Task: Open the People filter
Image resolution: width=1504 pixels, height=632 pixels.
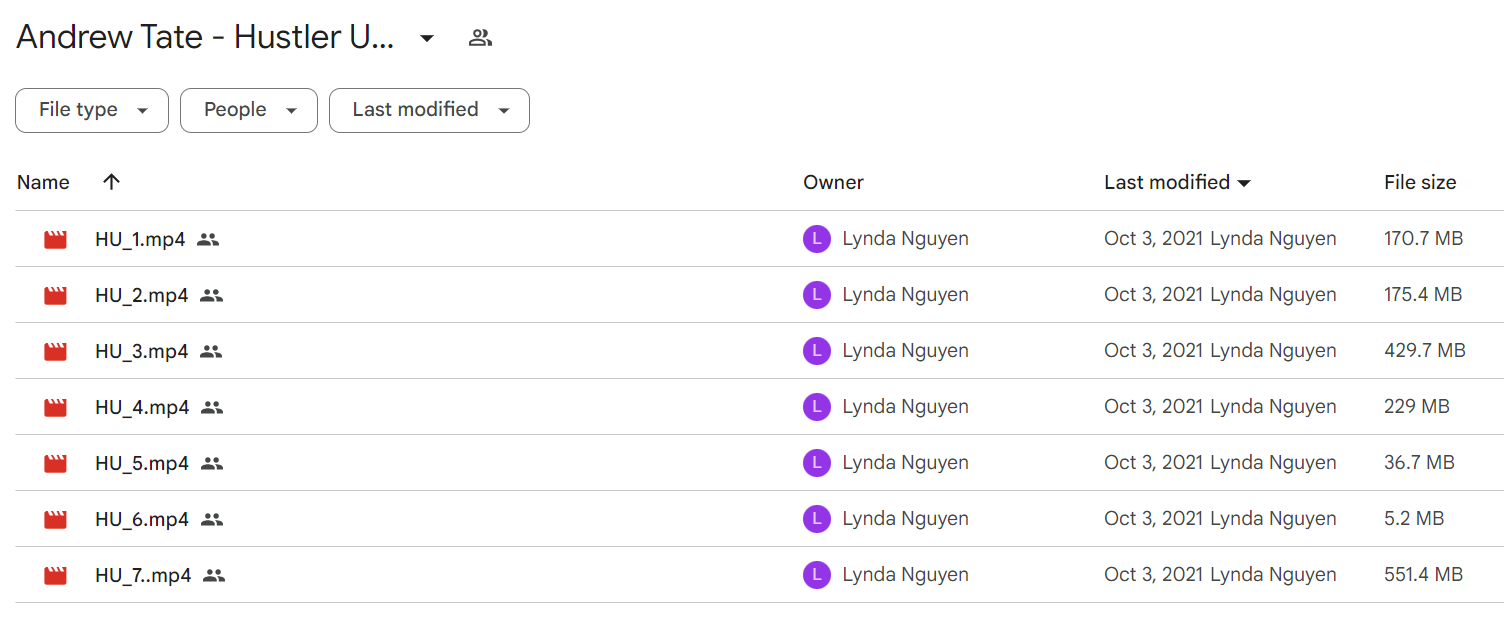Action: (x=249, y=110)
